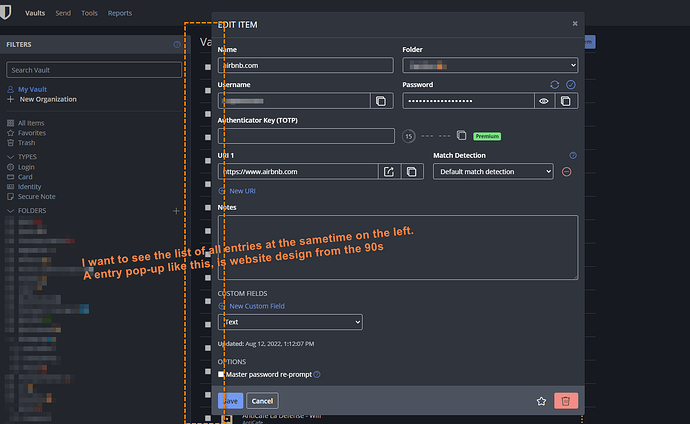
Task: Mark item as favorite with star
Action: 541,401
